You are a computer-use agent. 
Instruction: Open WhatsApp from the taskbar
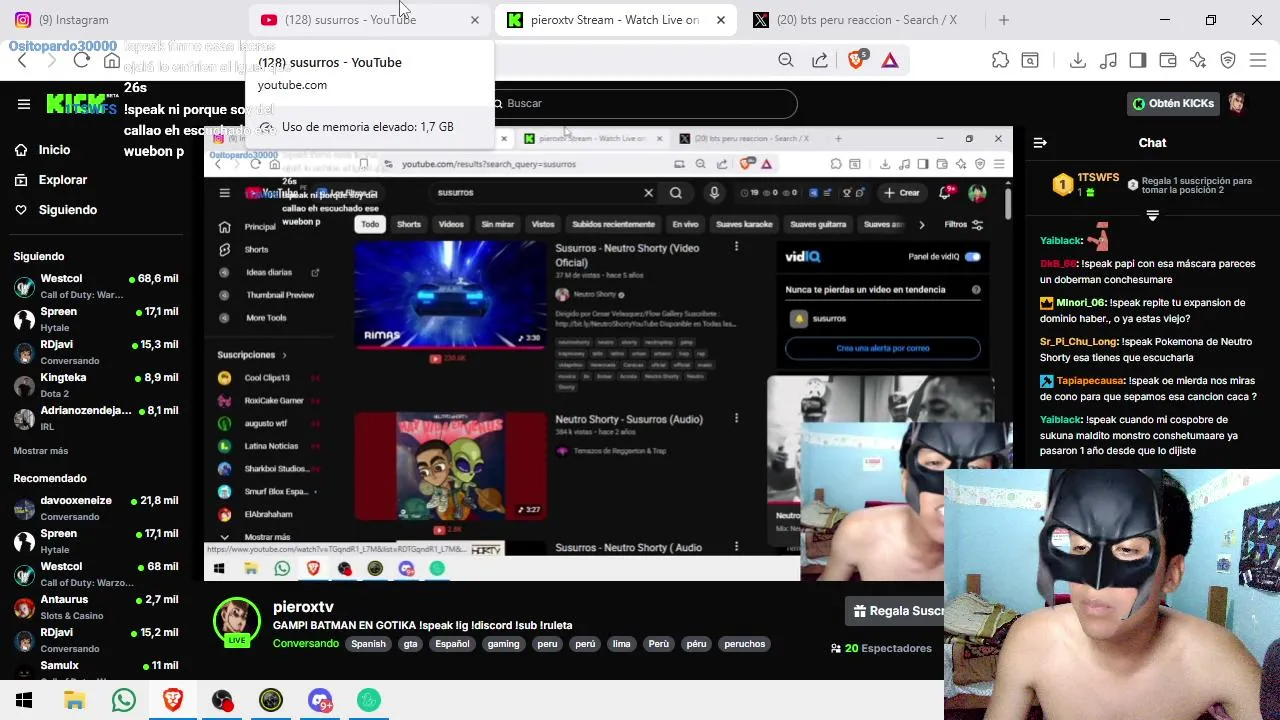[x=124, y=700]
